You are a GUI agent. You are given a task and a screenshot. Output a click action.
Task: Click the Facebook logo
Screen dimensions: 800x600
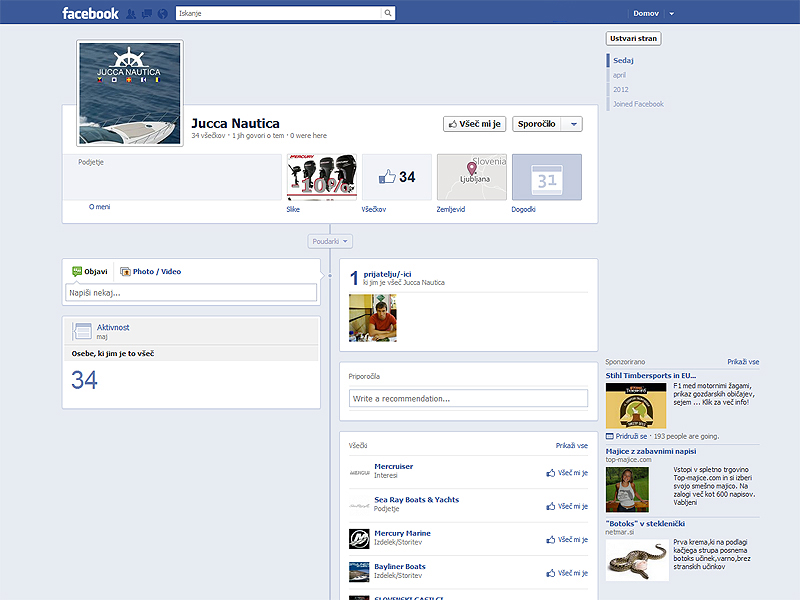pyautogui.click(x=90, y=13)
